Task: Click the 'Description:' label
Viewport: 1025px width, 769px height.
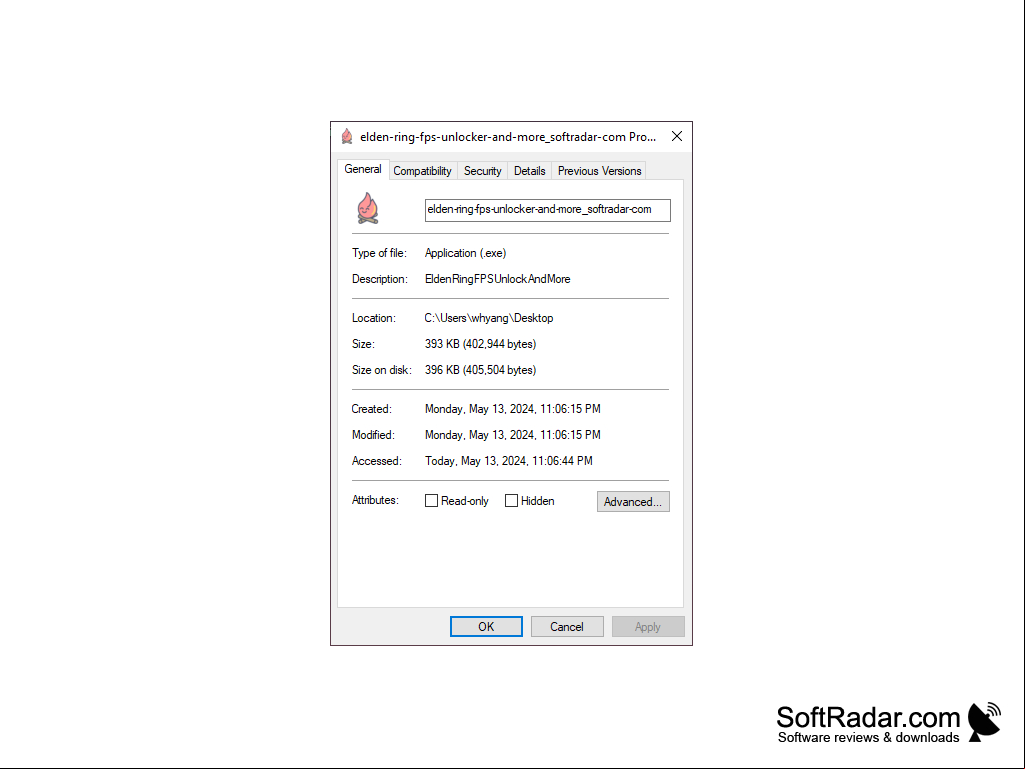Action: (380, 279)
